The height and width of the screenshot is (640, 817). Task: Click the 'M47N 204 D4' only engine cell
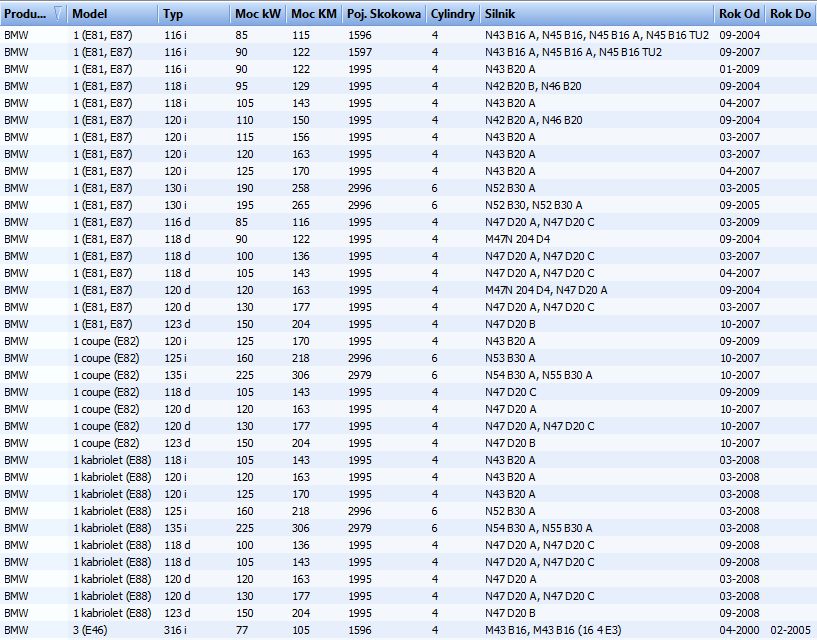[517, 239]
